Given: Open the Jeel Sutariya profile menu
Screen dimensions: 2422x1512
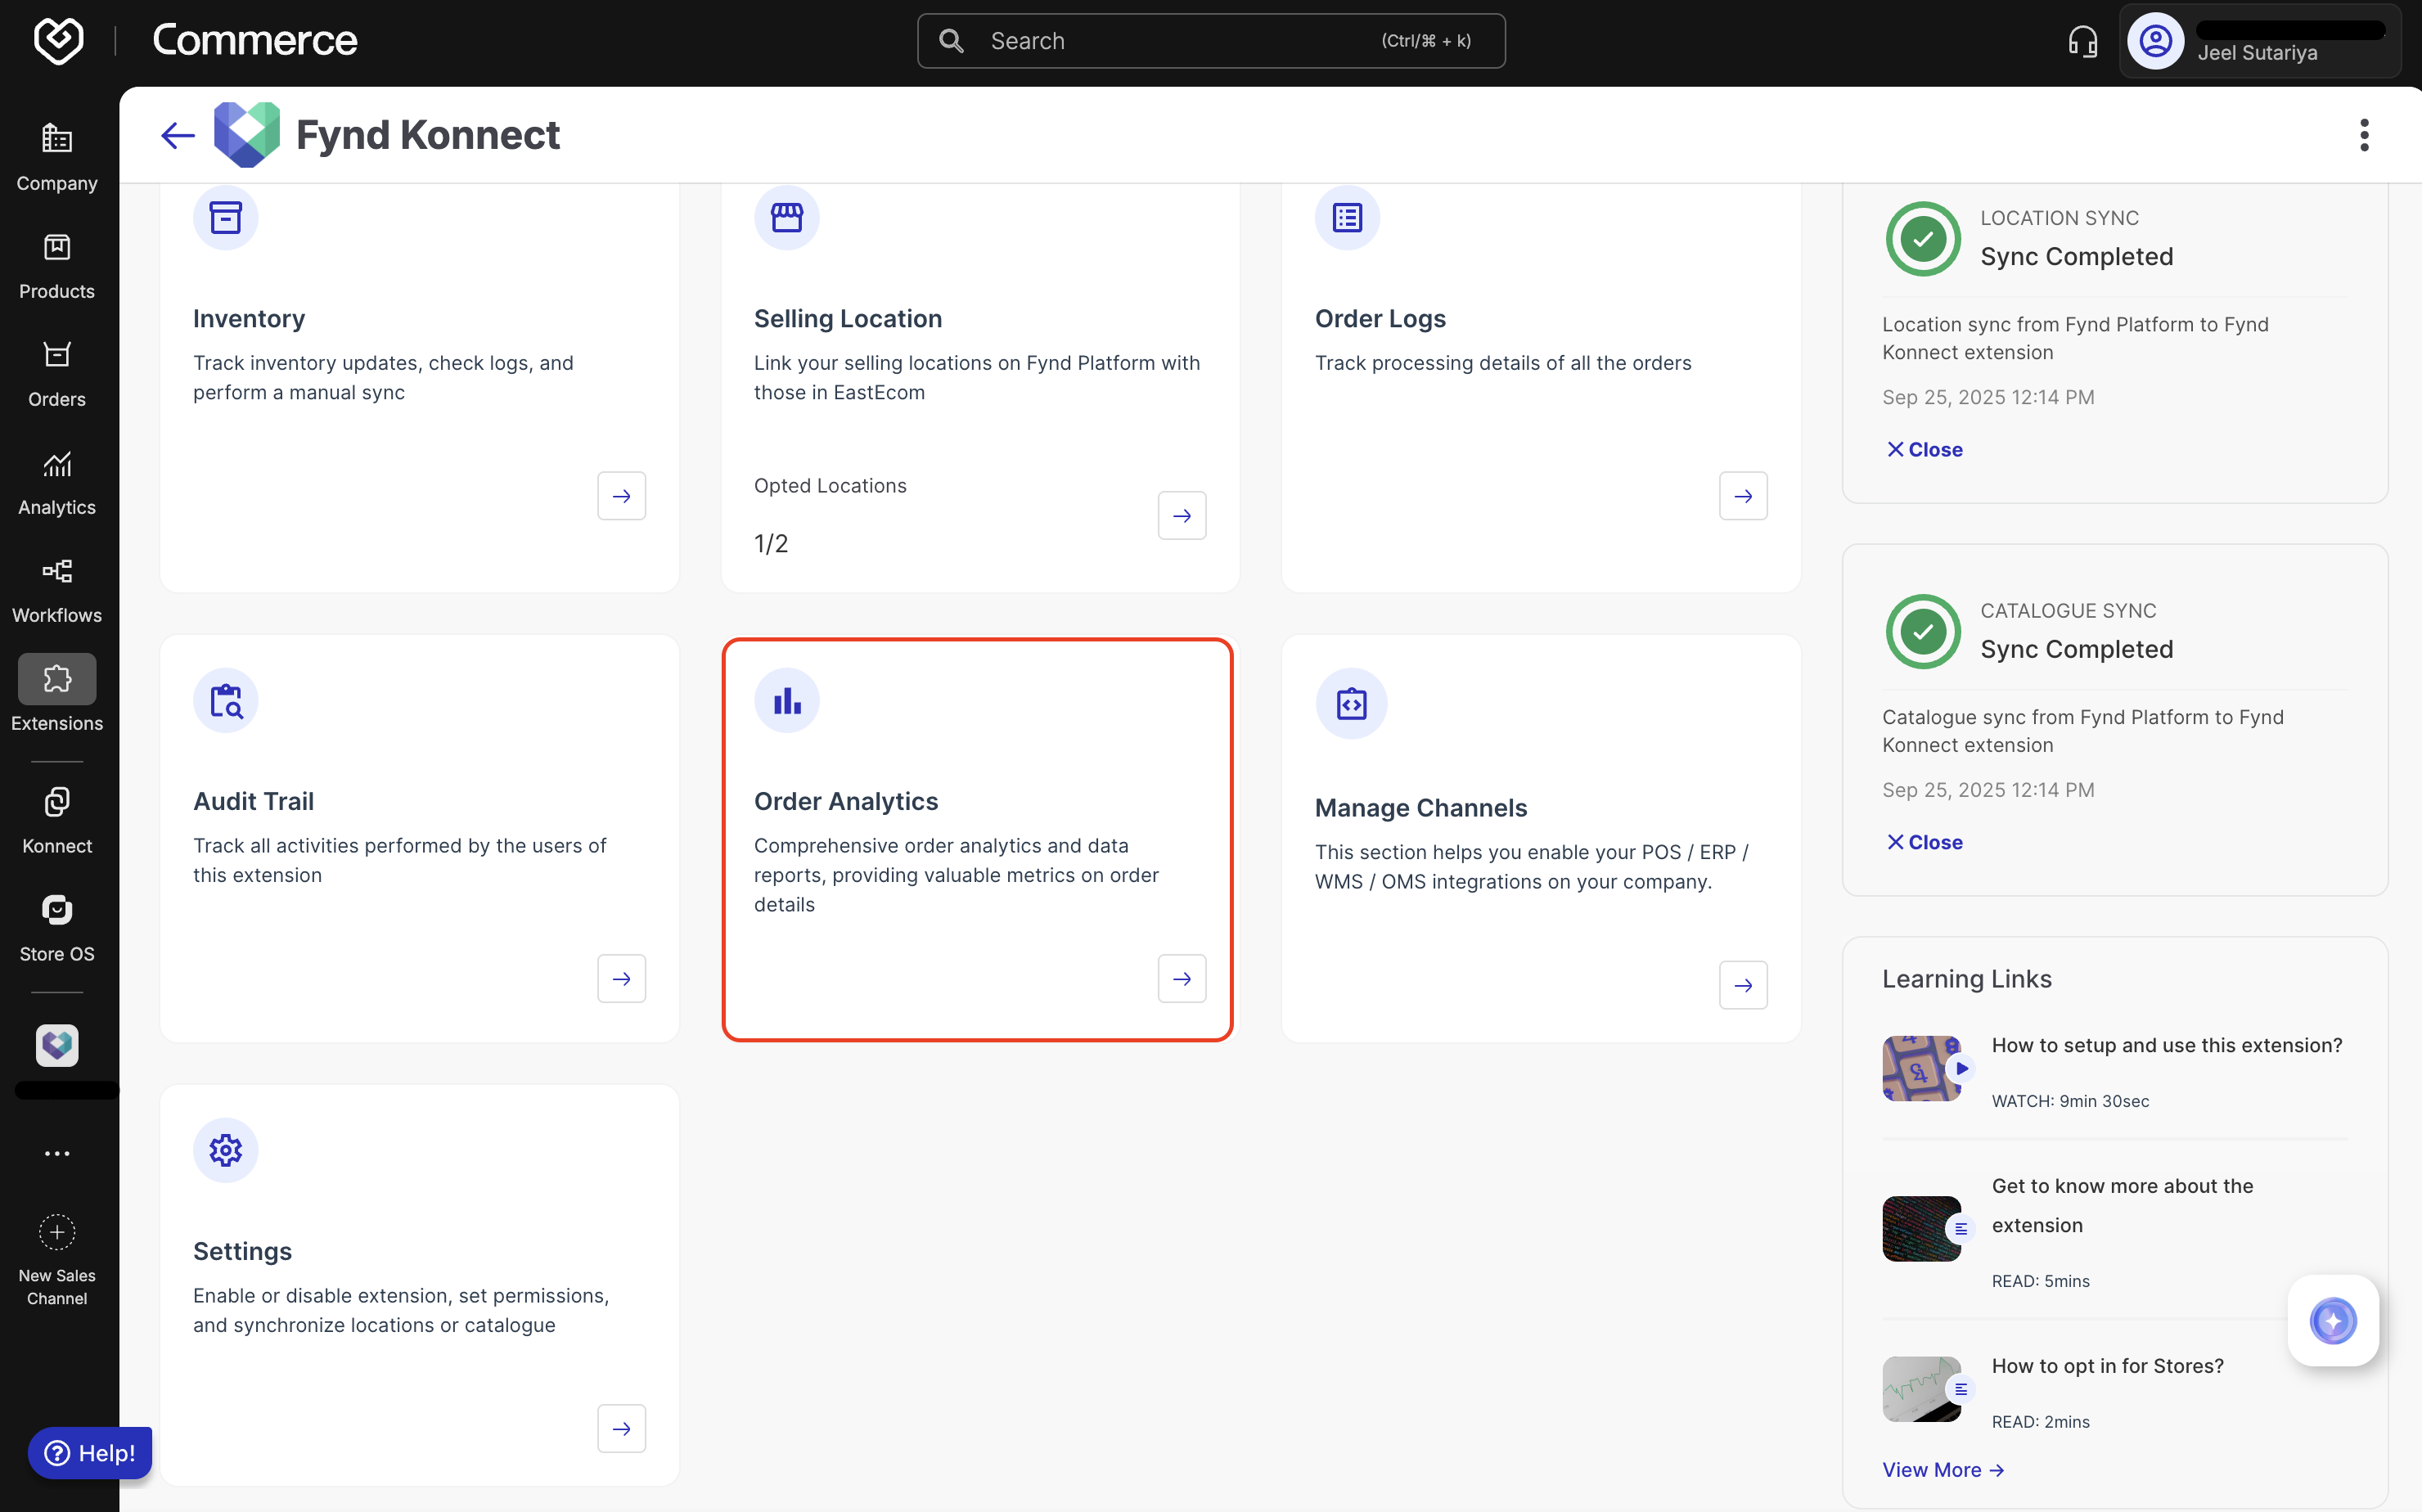Looking at the screenshot, I should 2258,41.
